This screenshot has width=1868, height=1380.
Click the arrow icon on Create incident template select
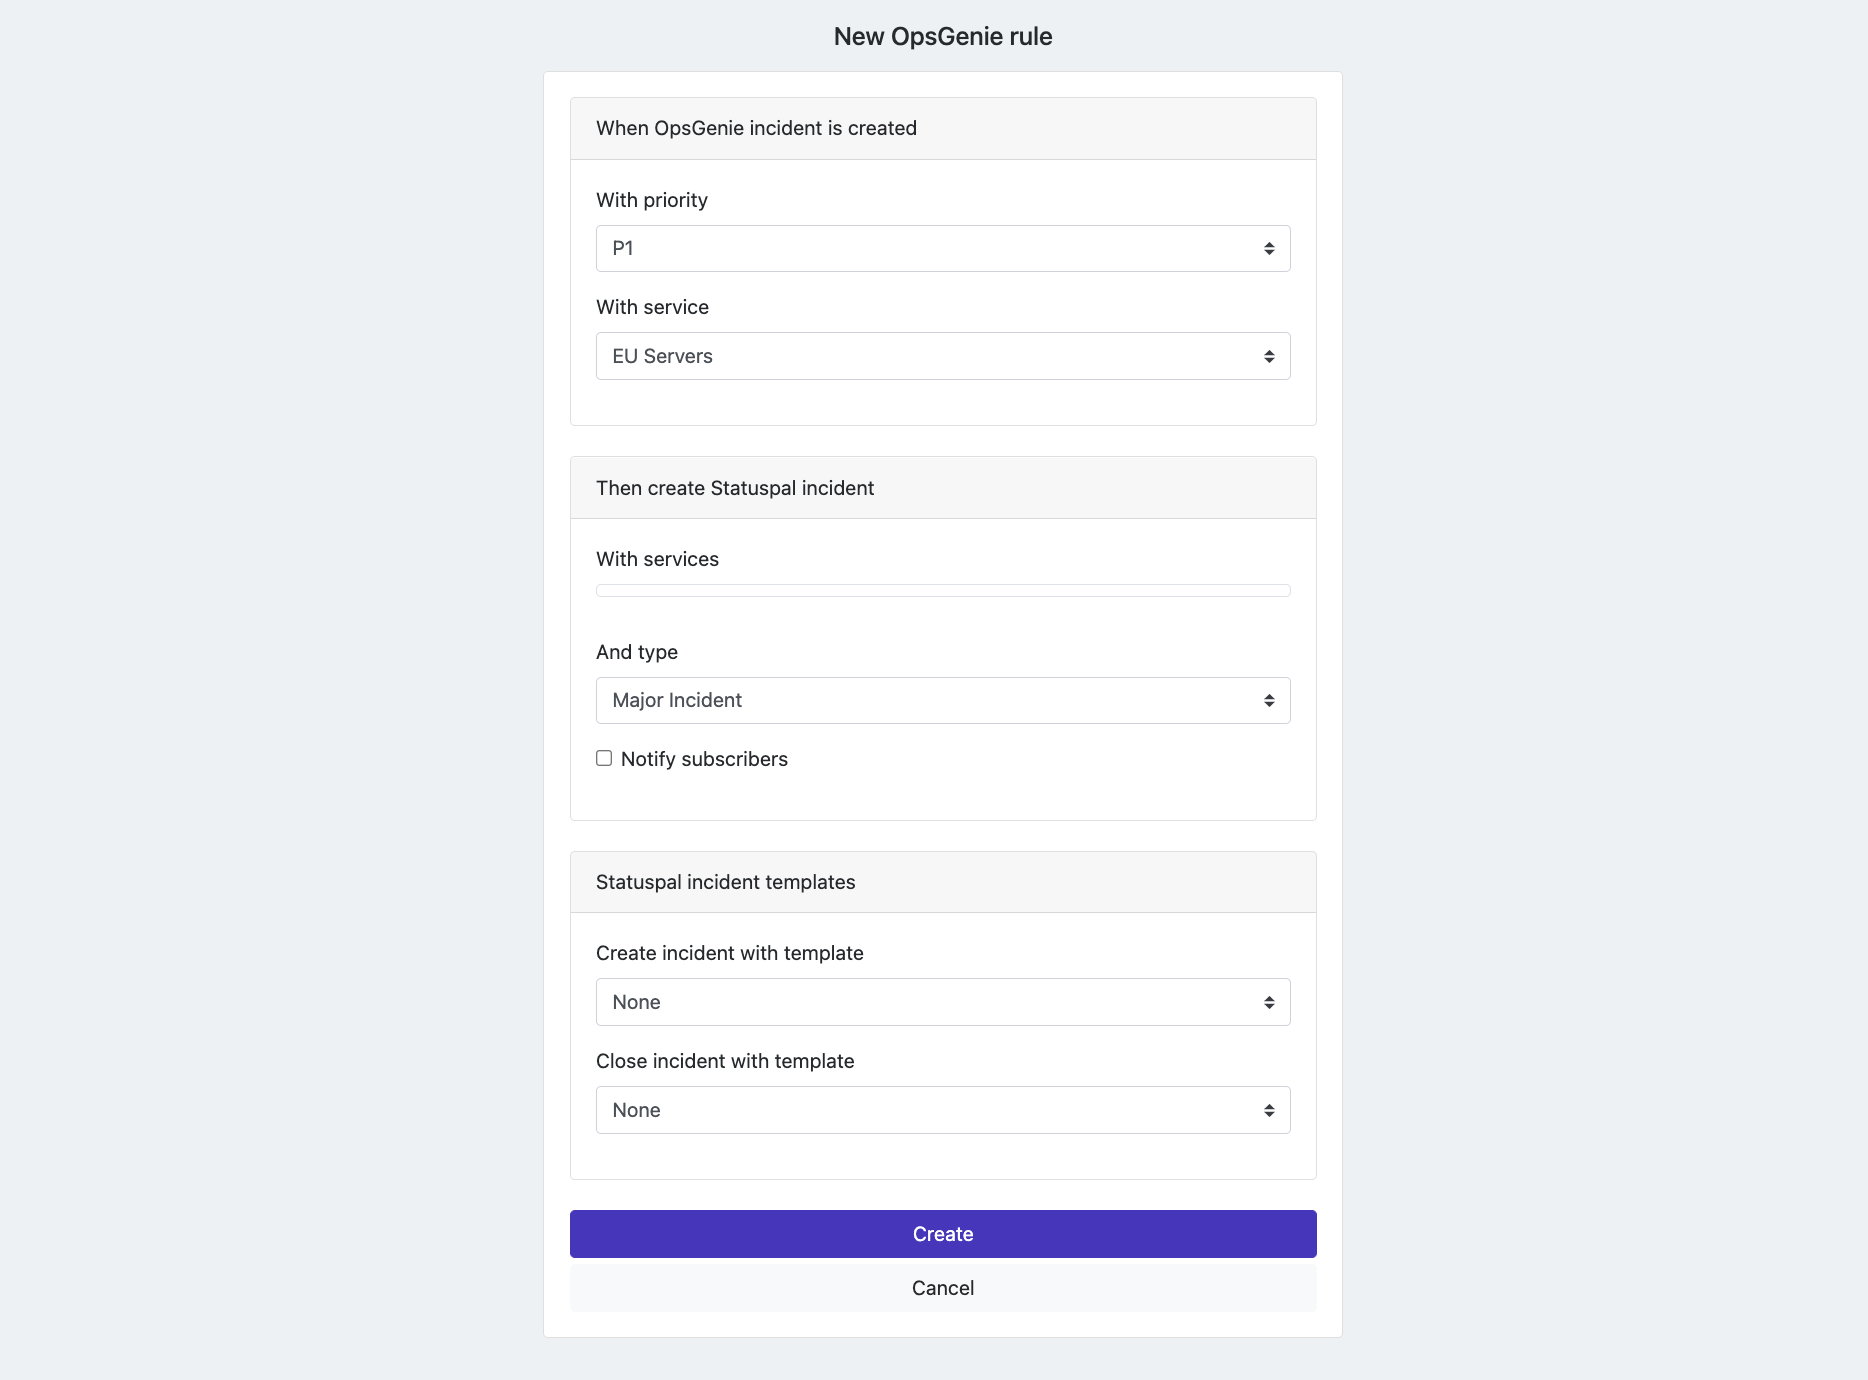1269,1002
